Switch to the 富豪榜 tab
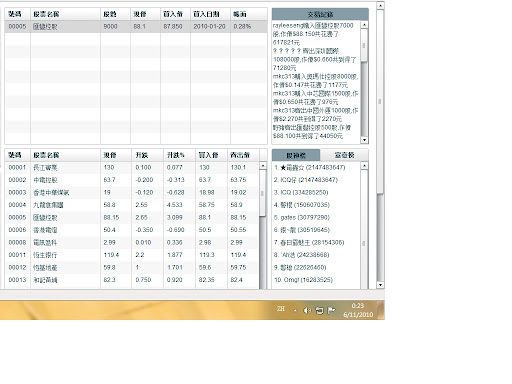Screen dimensions: 512x384 click(x=344, y=155)
